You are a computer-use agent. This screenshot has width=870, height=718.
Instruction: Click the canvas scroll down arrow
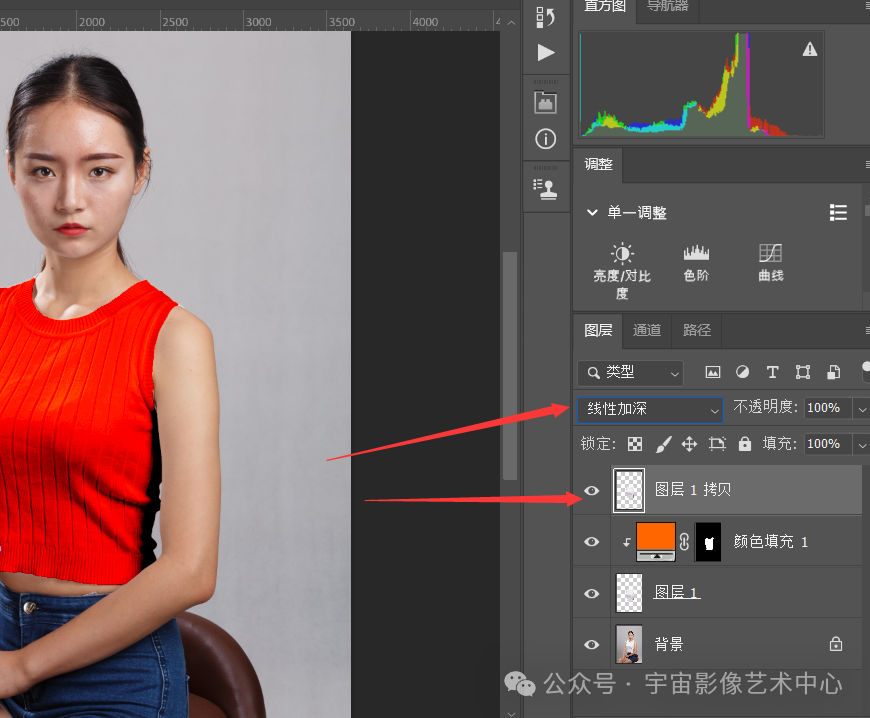click(511, 713)
